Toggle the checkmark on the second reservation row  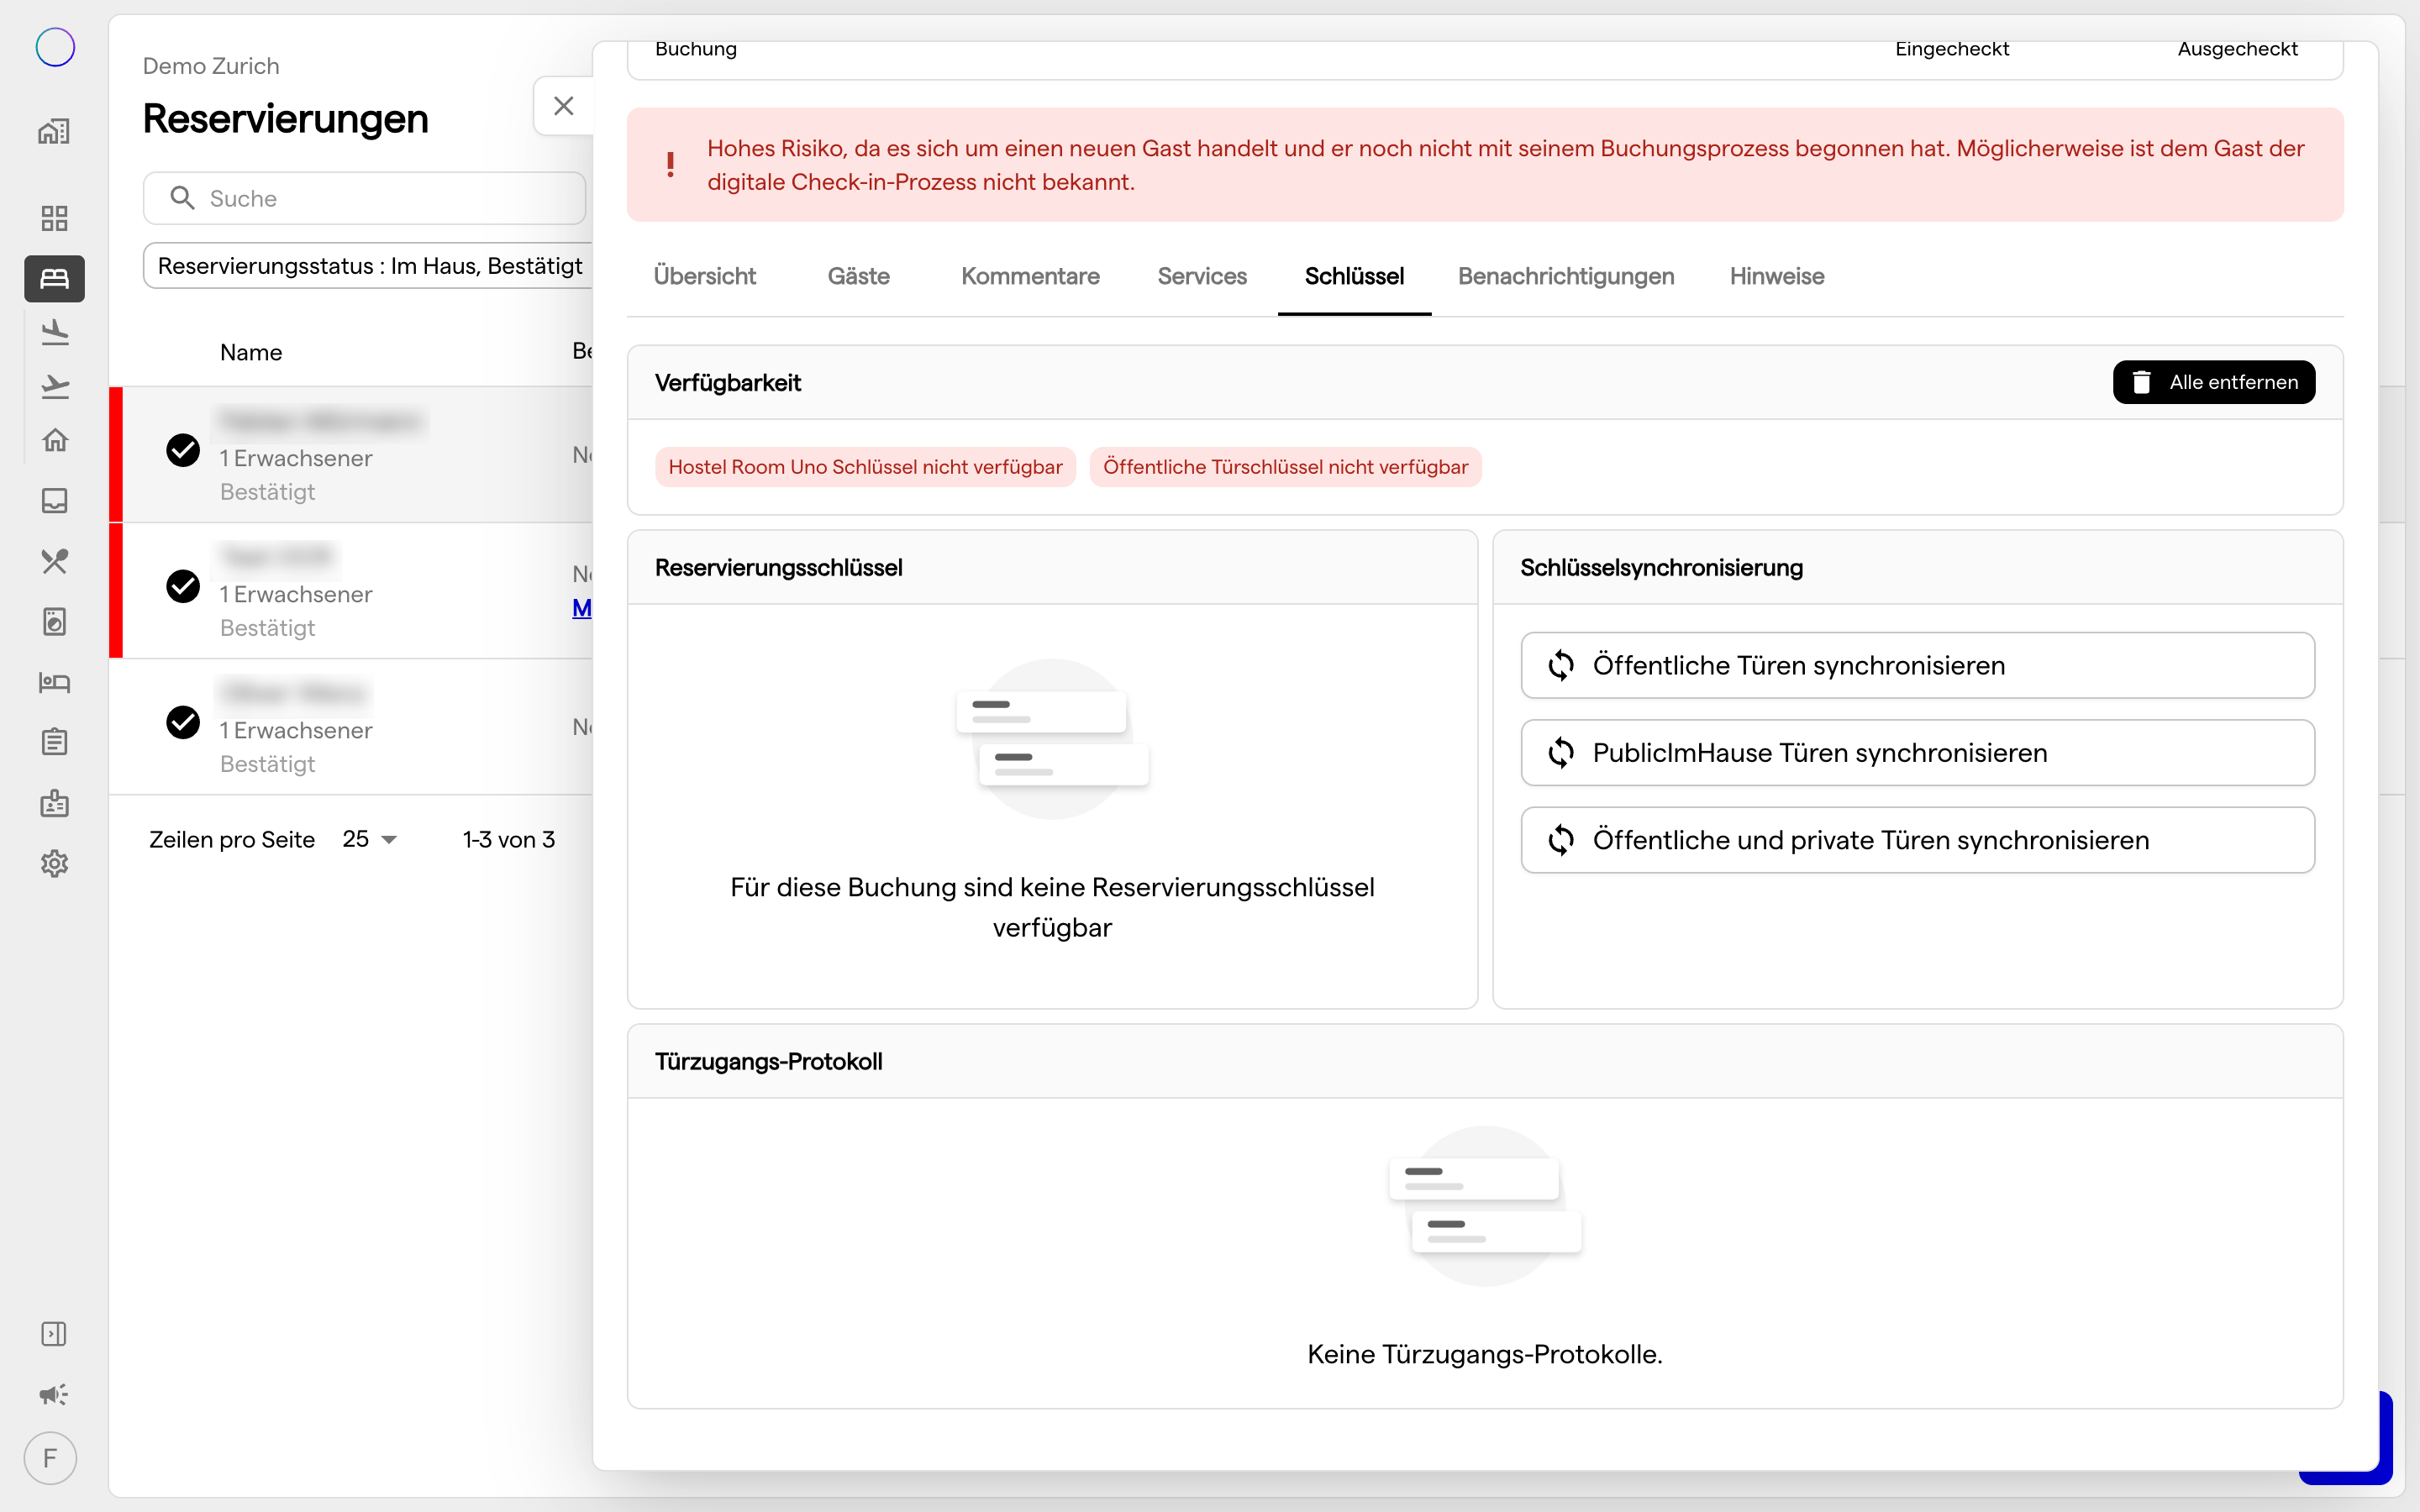[x=183, y=586]
